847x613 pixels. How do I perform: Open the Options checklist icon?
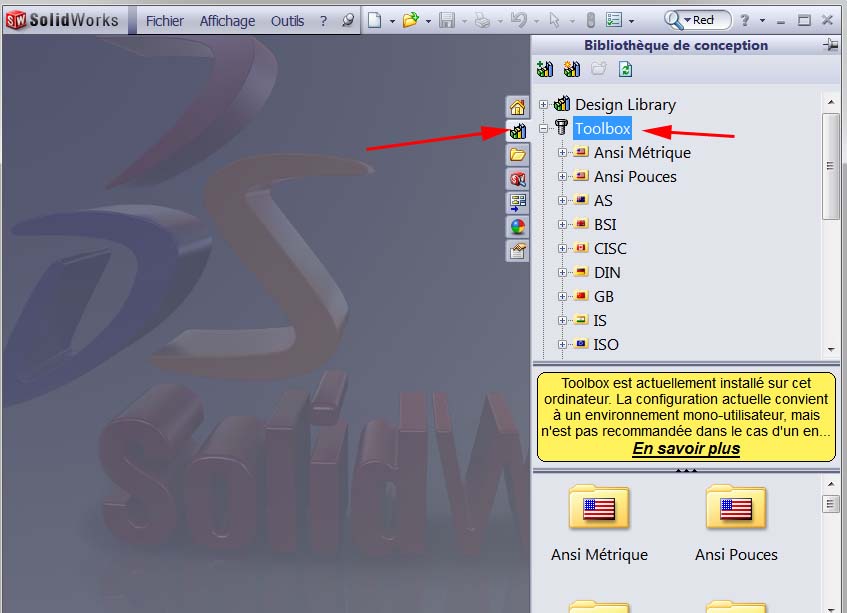click(x=614, y=21)
